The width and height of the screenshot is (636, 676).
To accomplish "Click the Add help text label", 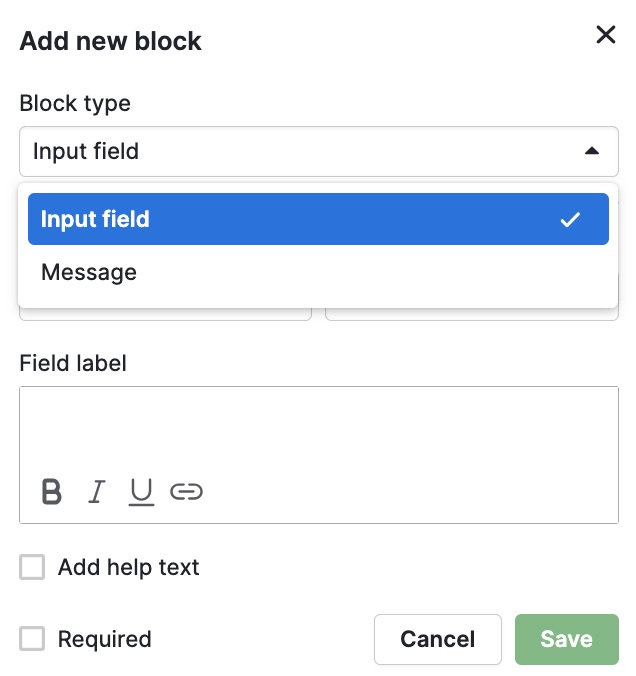I will [x=128, y=567].
